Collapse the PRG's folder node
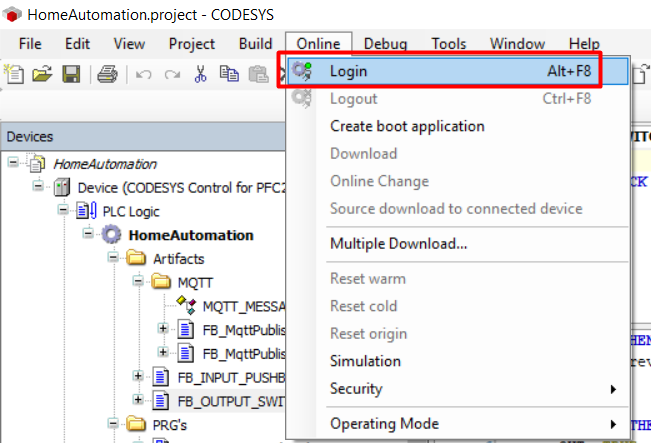 pyautogui.click(x=113, y=423)
